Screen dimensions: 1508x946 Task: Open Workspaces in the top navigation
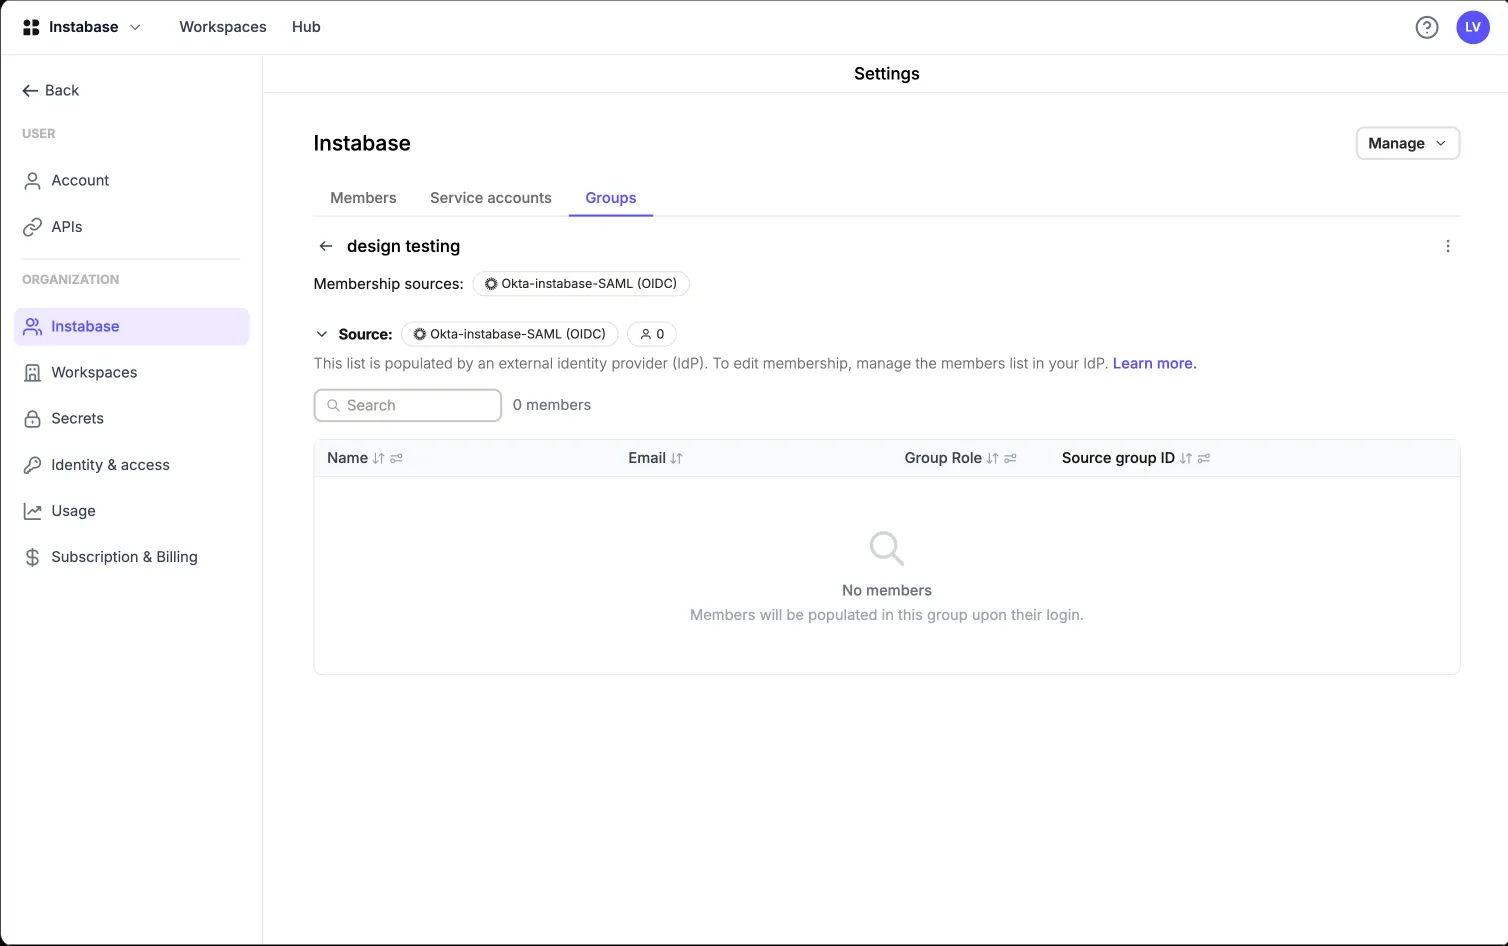pyautogui.click(x=223, y=27)
